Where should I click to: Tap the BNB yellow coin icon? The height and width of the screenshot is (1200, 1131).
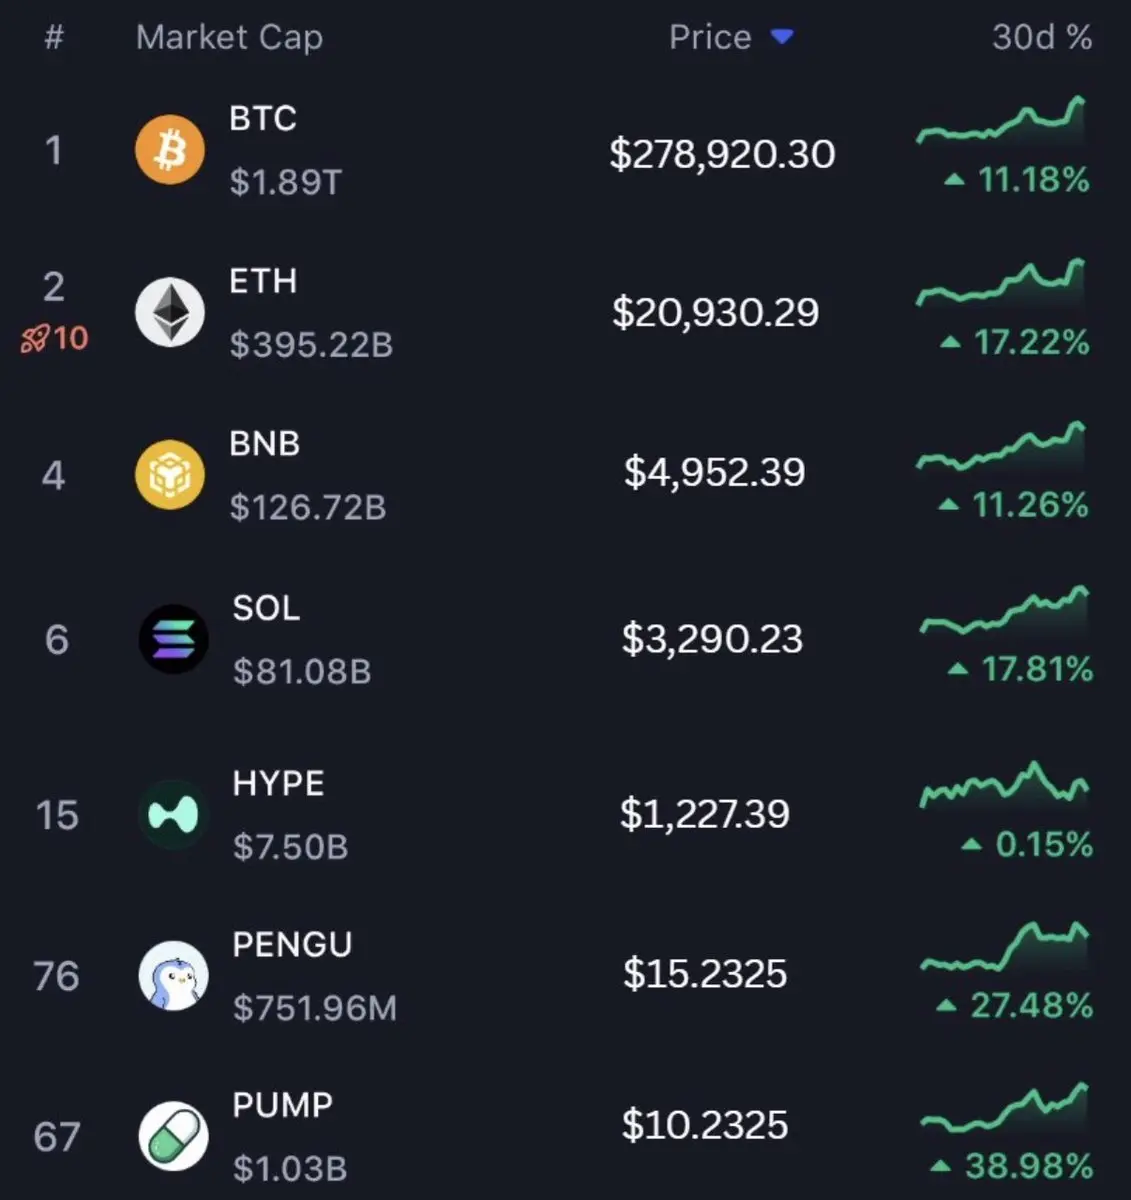(170, 475)
